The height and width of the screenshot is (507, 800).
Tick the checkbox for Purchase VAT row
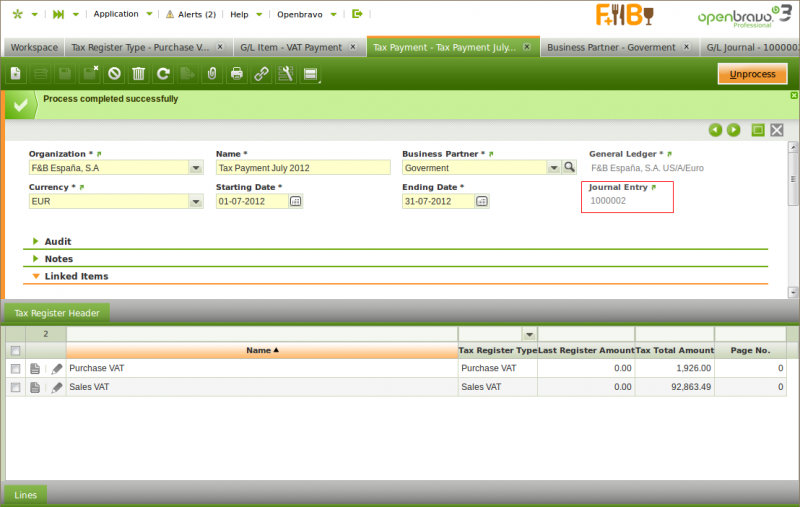[14, 369]
